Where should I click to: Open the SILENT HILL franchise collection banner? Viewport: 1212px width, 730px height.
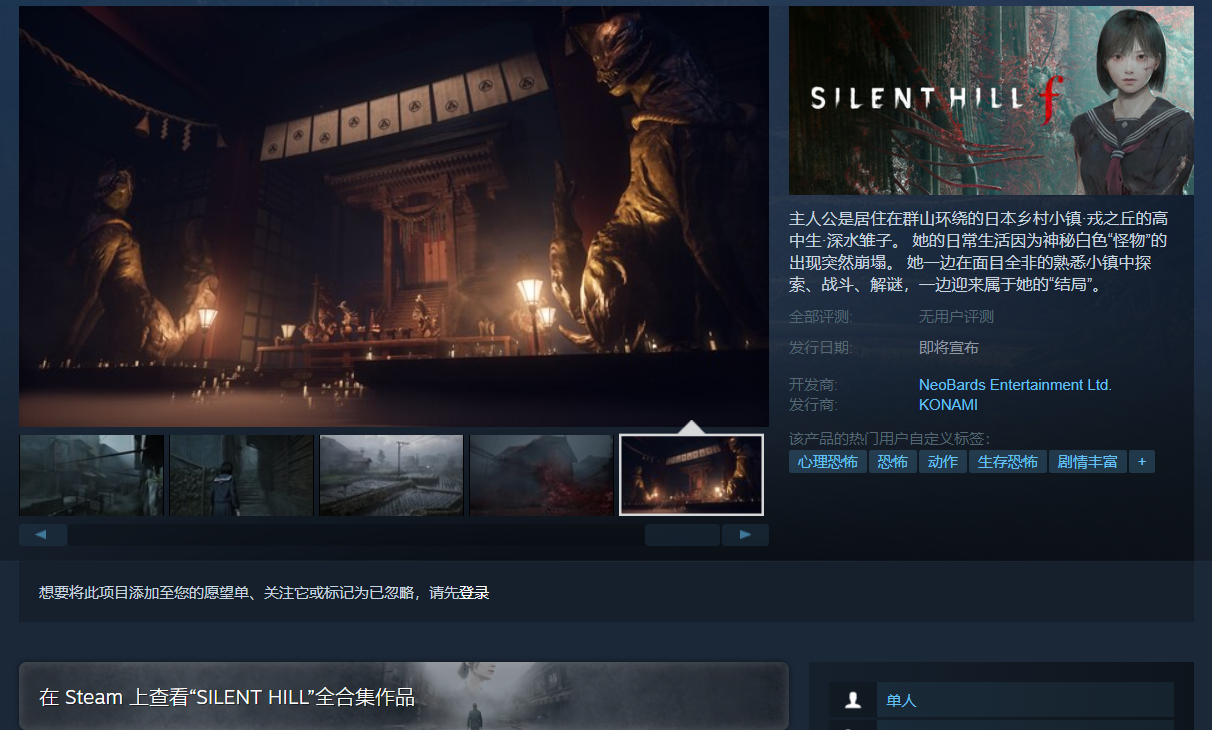click(403, 696)
